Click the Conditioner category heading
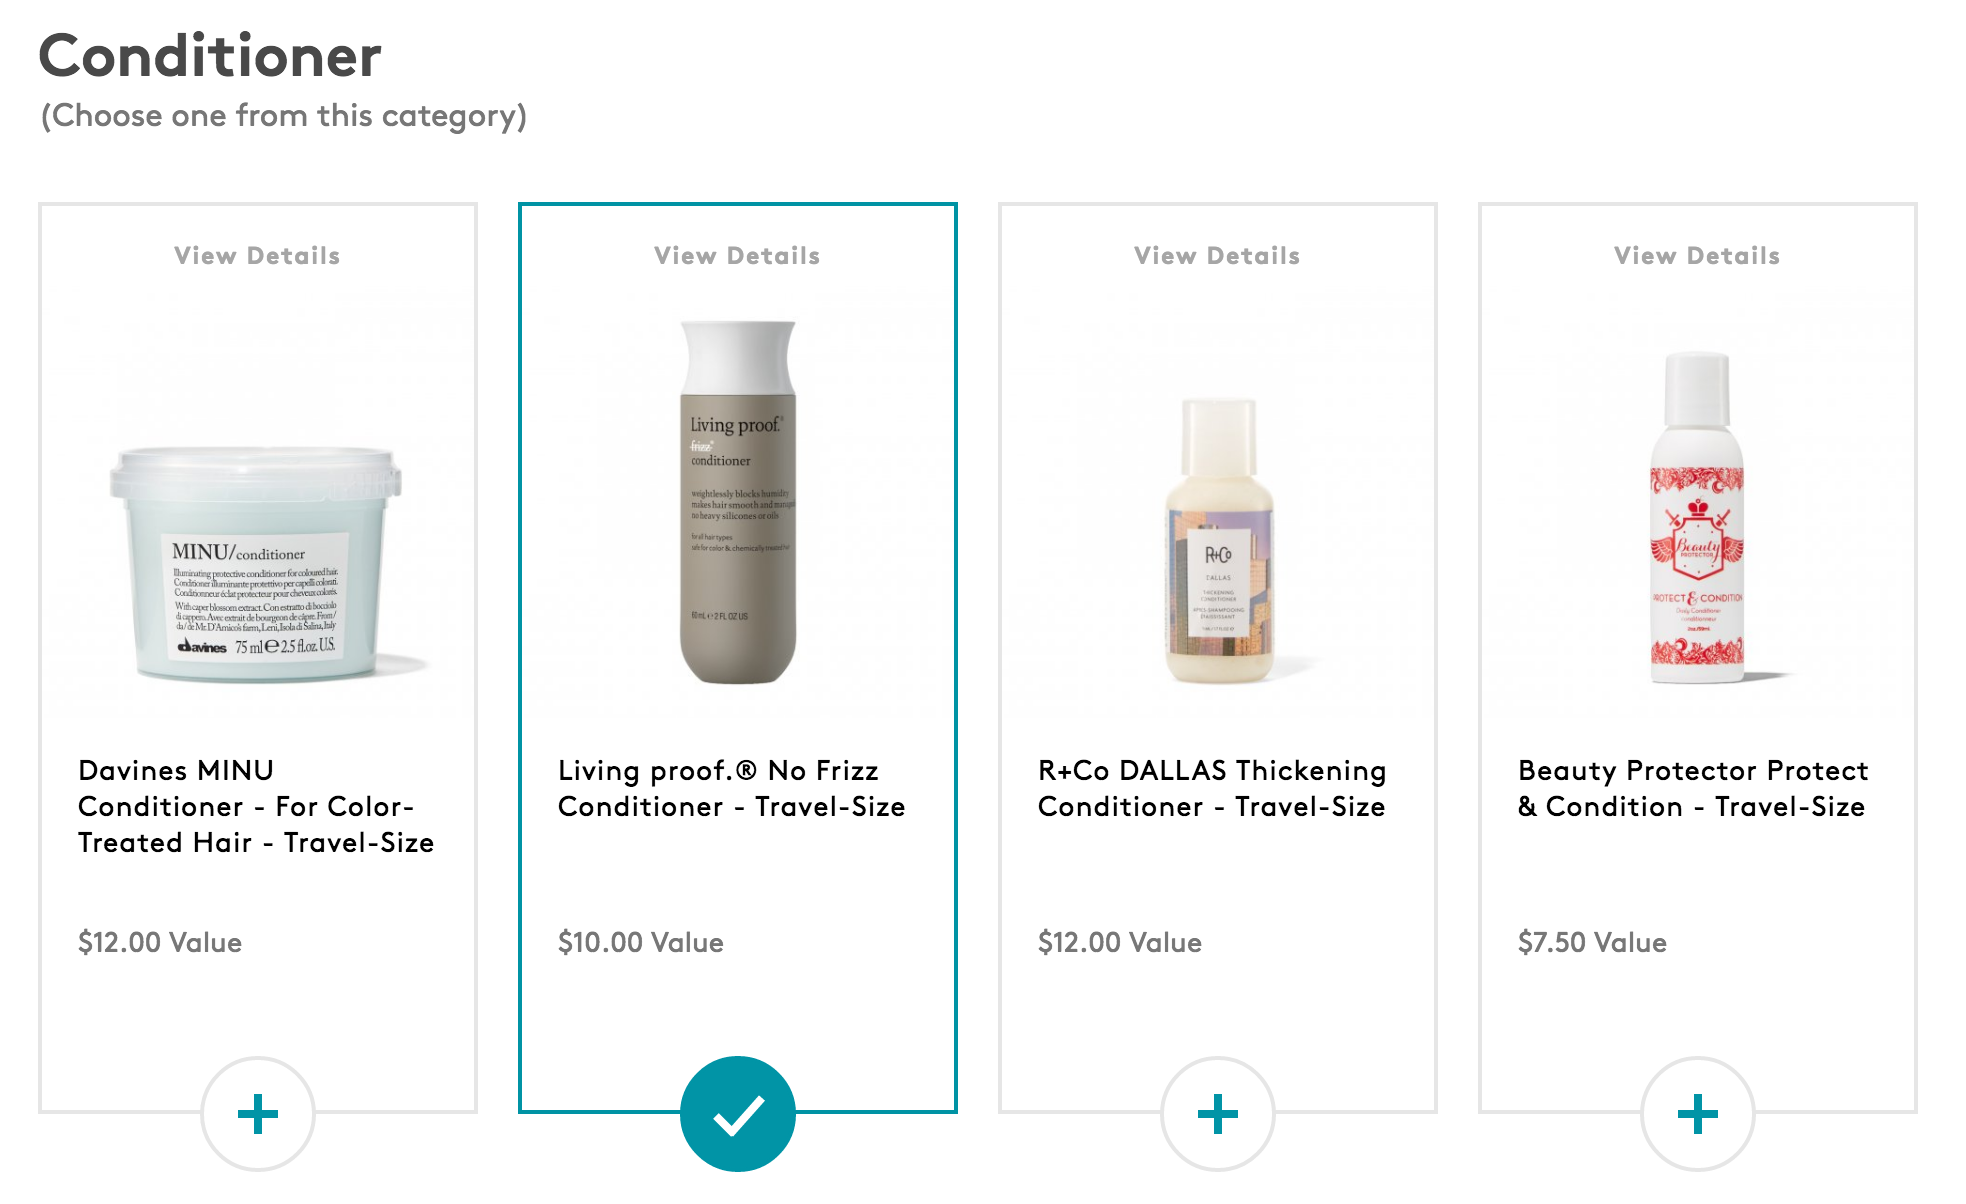The height and width of the screenshot is (1204, 1966). click(x=210, y=55)
